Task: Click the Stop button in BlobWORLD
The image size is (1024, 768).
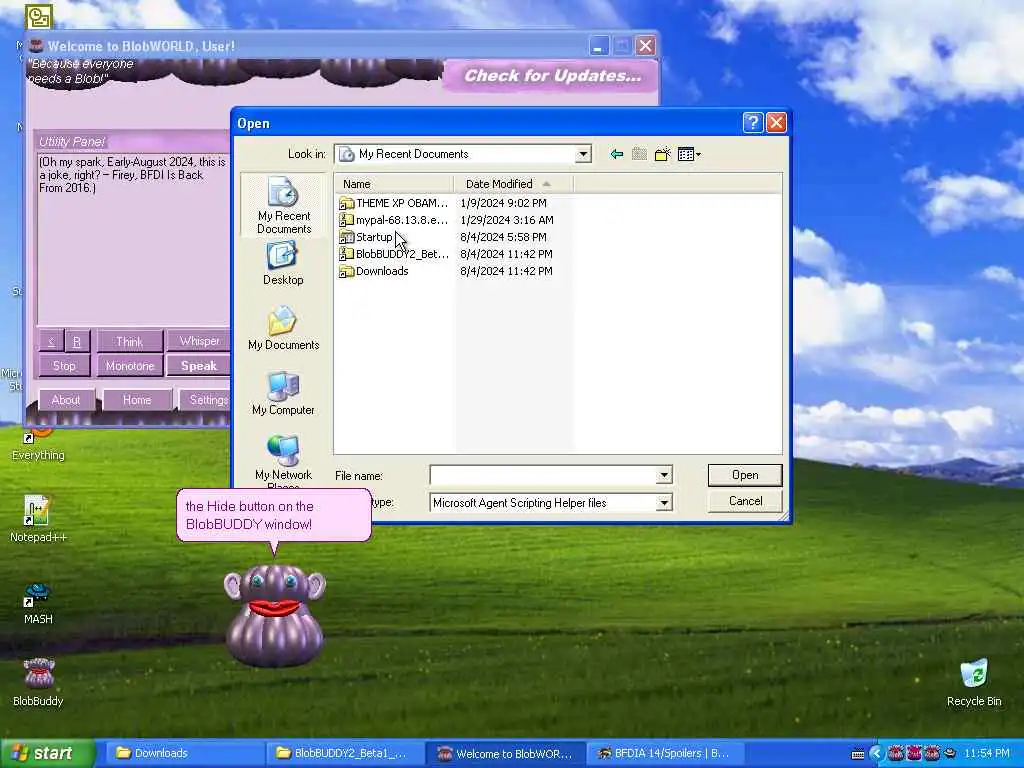Action: [64, 366]
